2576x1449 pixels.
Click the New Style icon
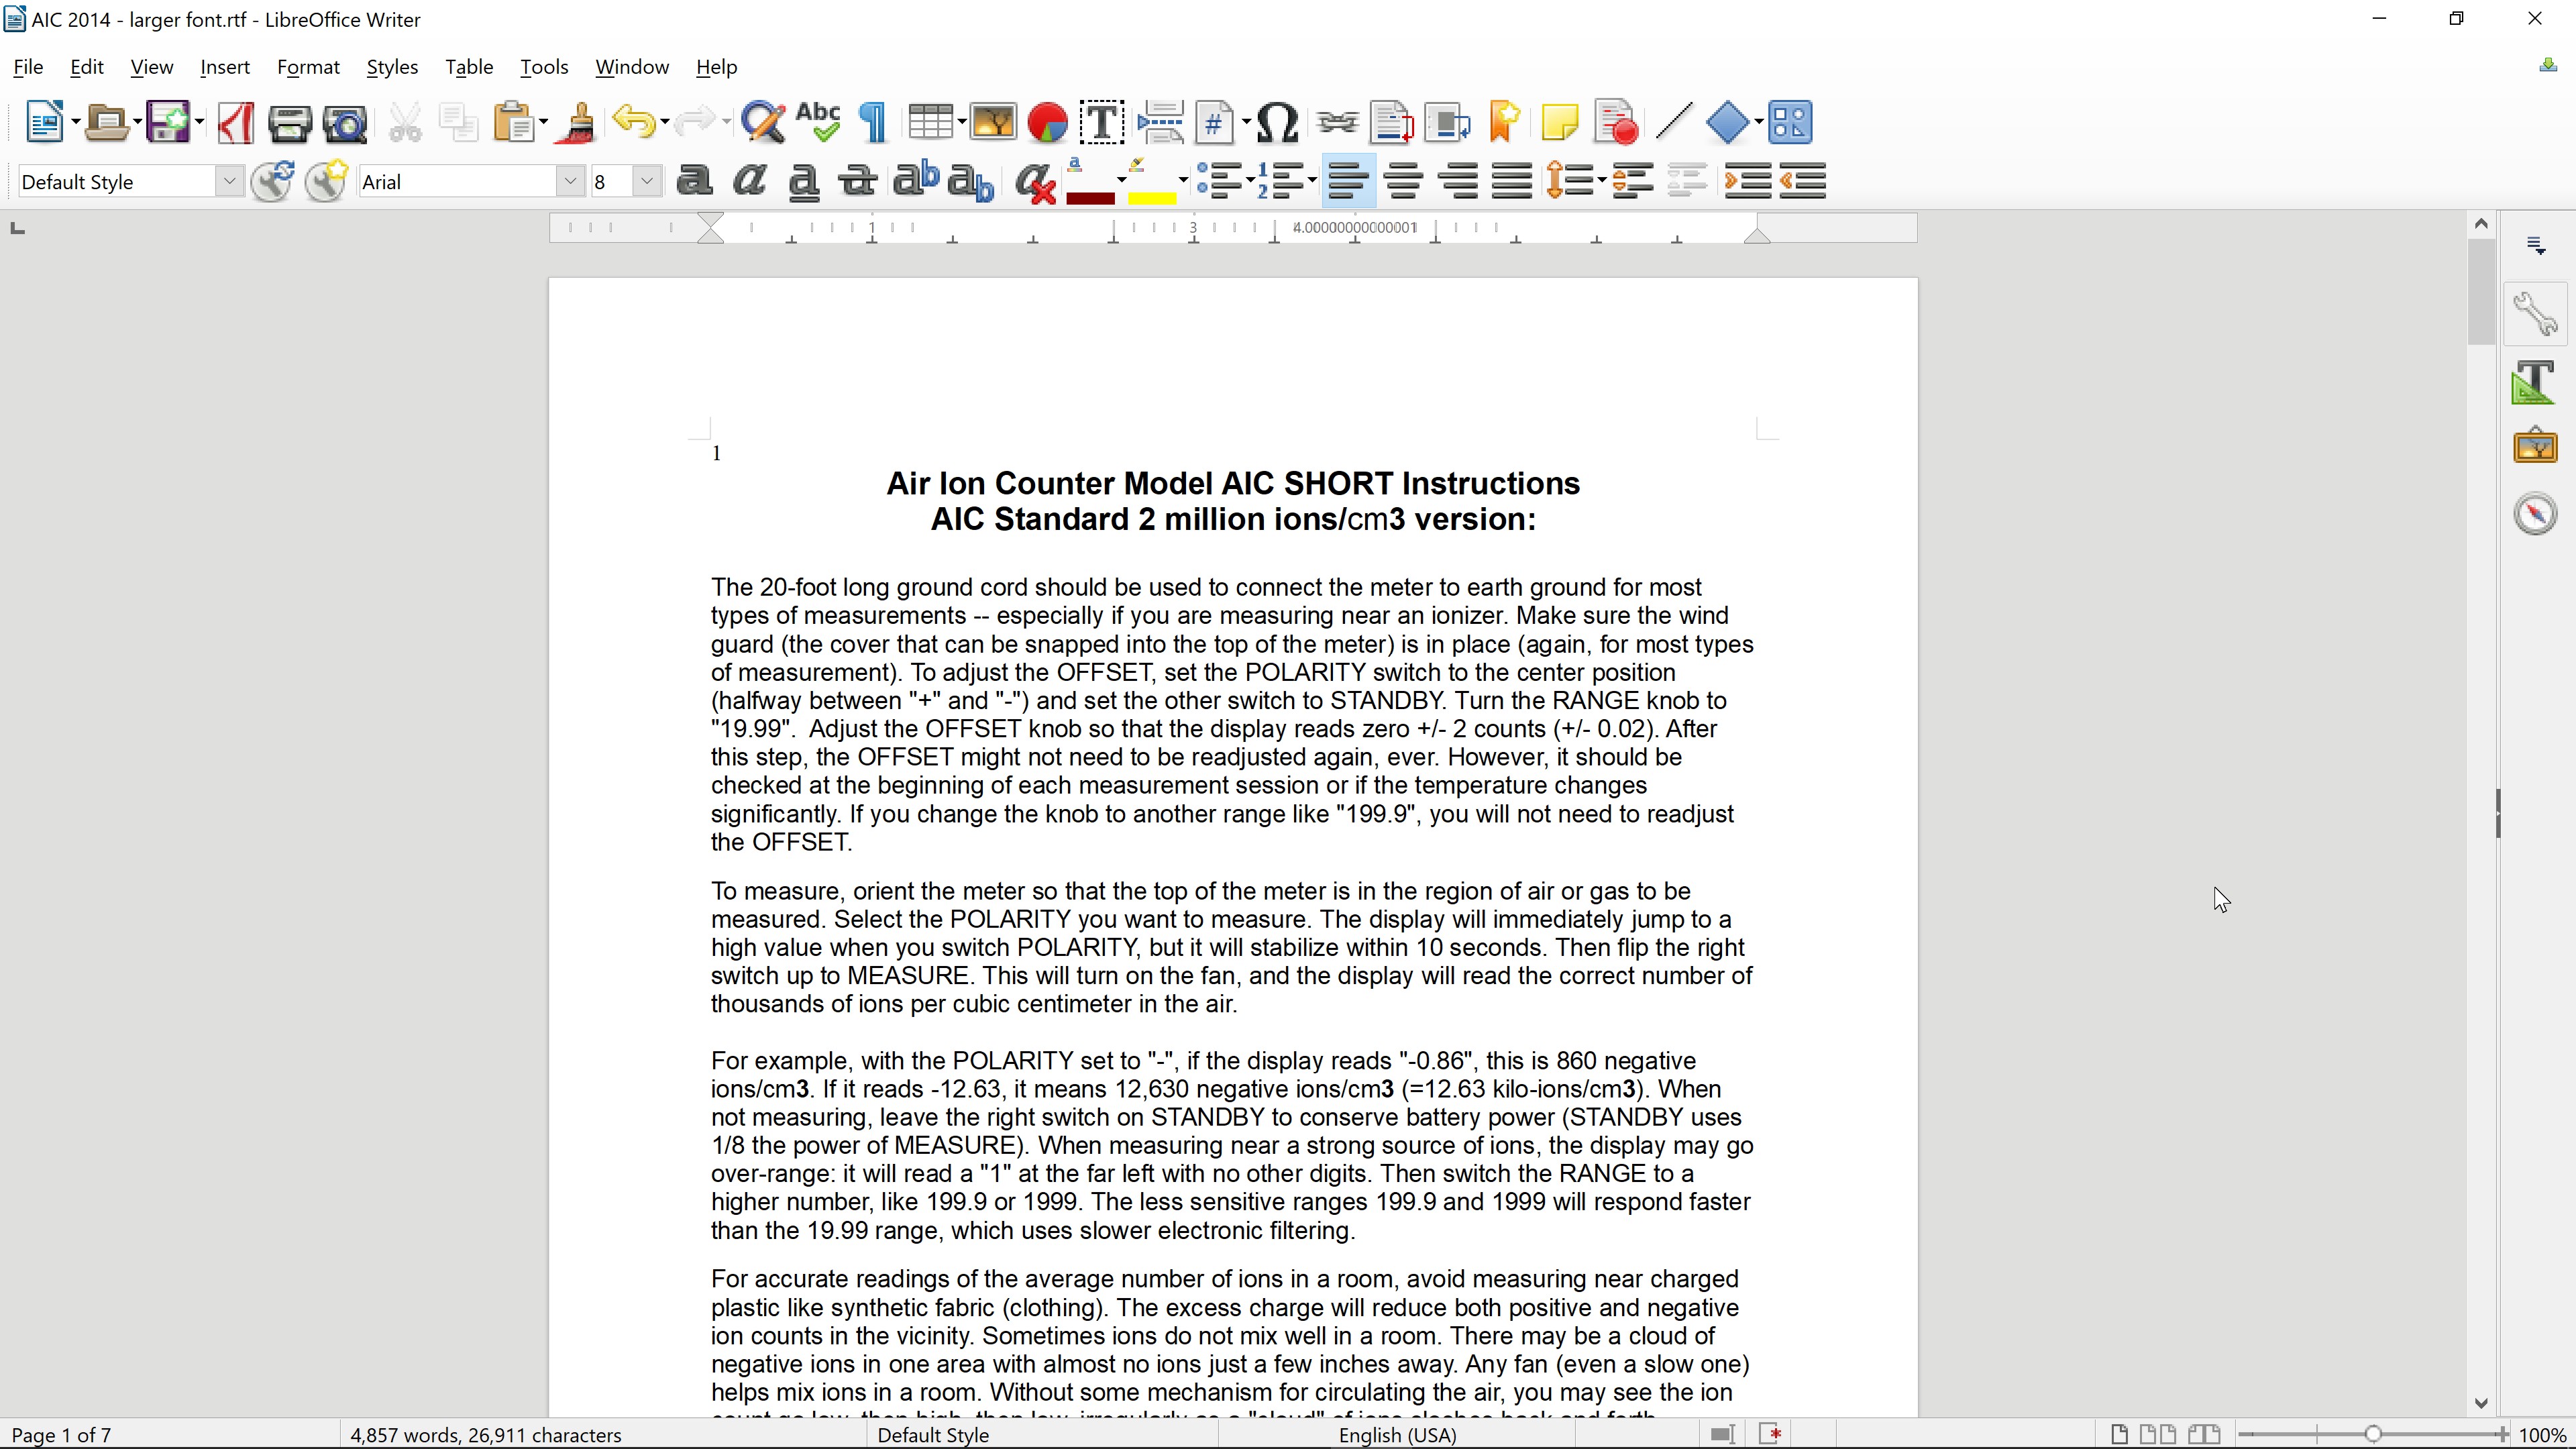pyautogui.click(x=326, y=181)
